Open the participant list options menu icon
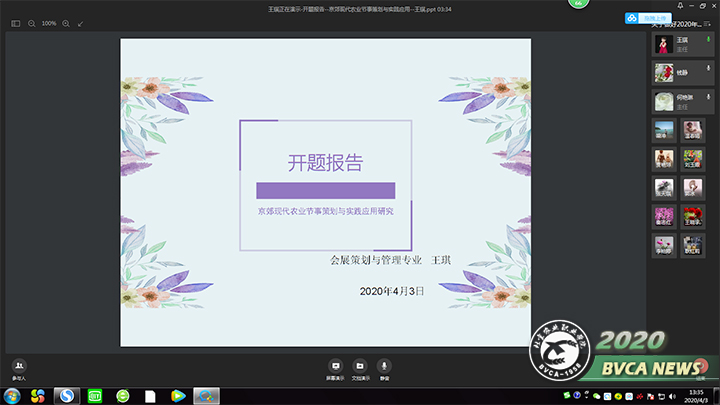 (705, 24)
